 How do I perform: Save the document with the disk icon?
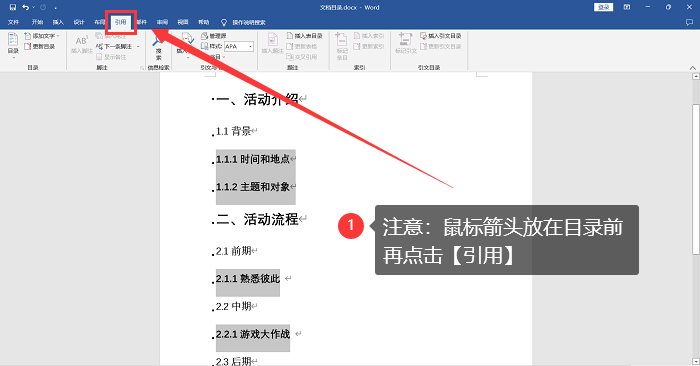coord(12,7)
